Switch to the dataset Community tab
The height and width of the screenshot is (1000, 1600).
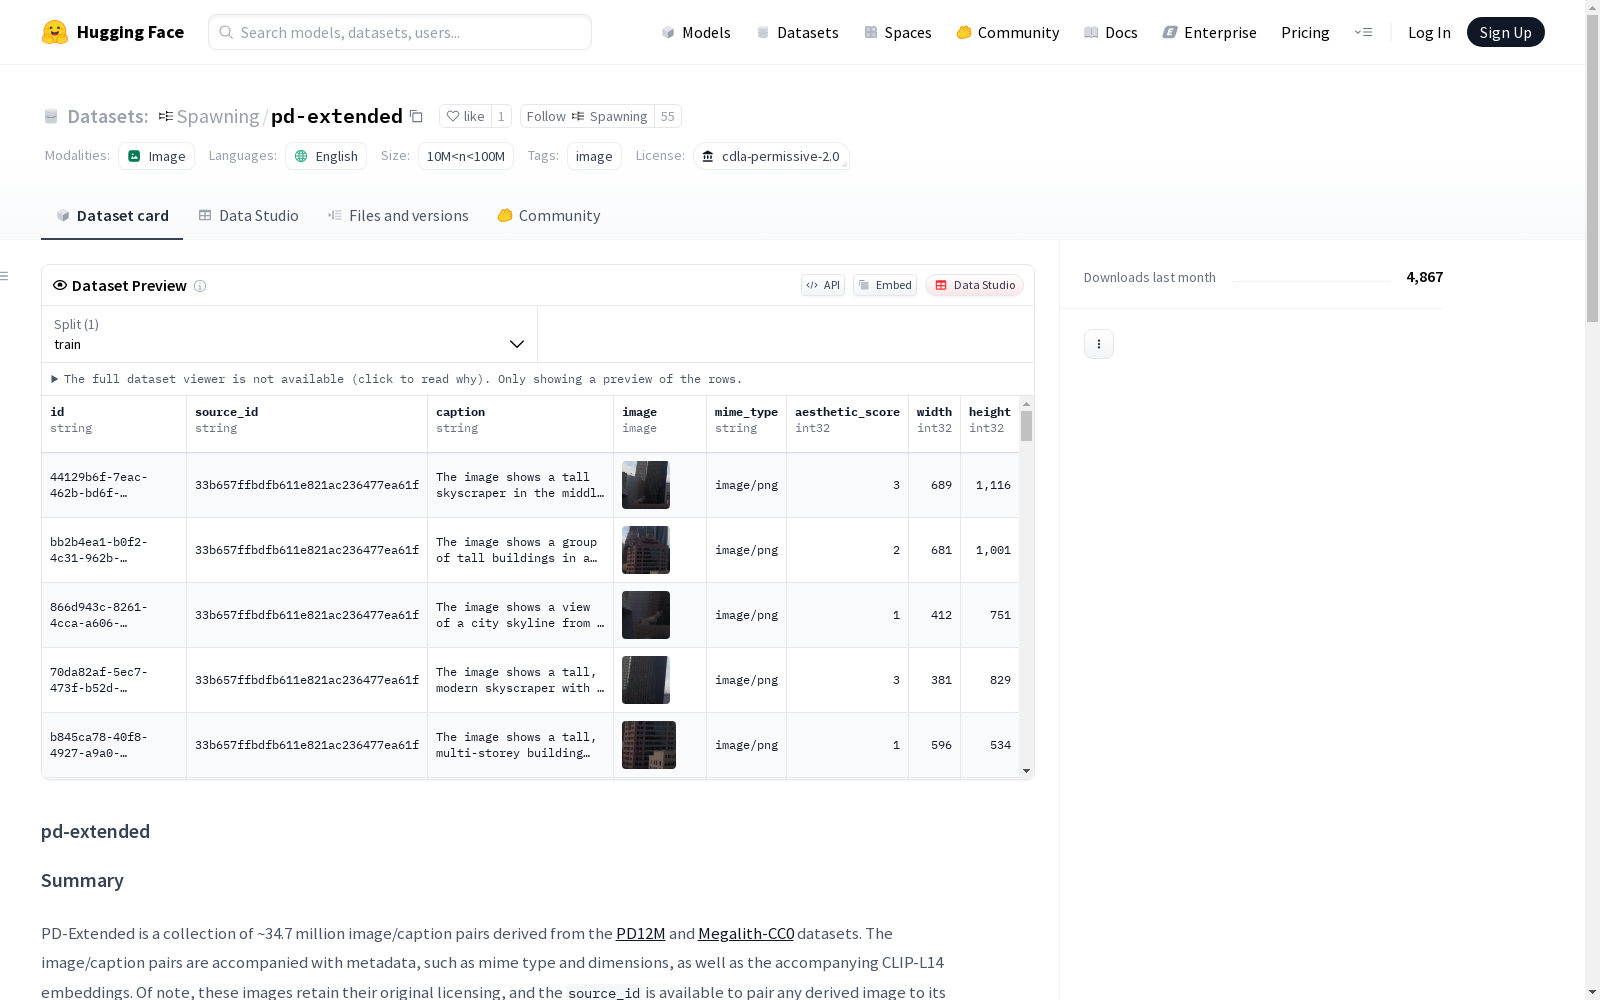click(x=549, y=216)
